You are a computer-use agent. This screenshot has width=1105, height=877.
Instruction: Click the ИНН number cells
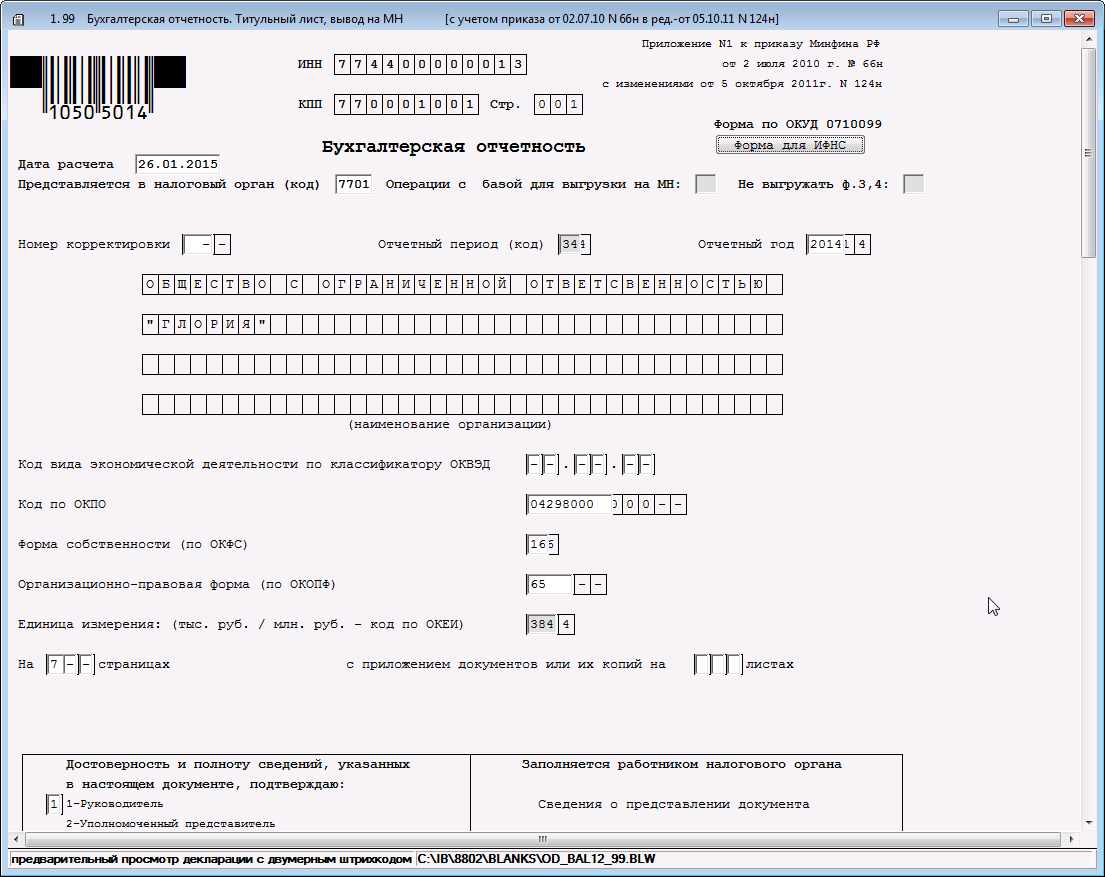tap(430, 65)
